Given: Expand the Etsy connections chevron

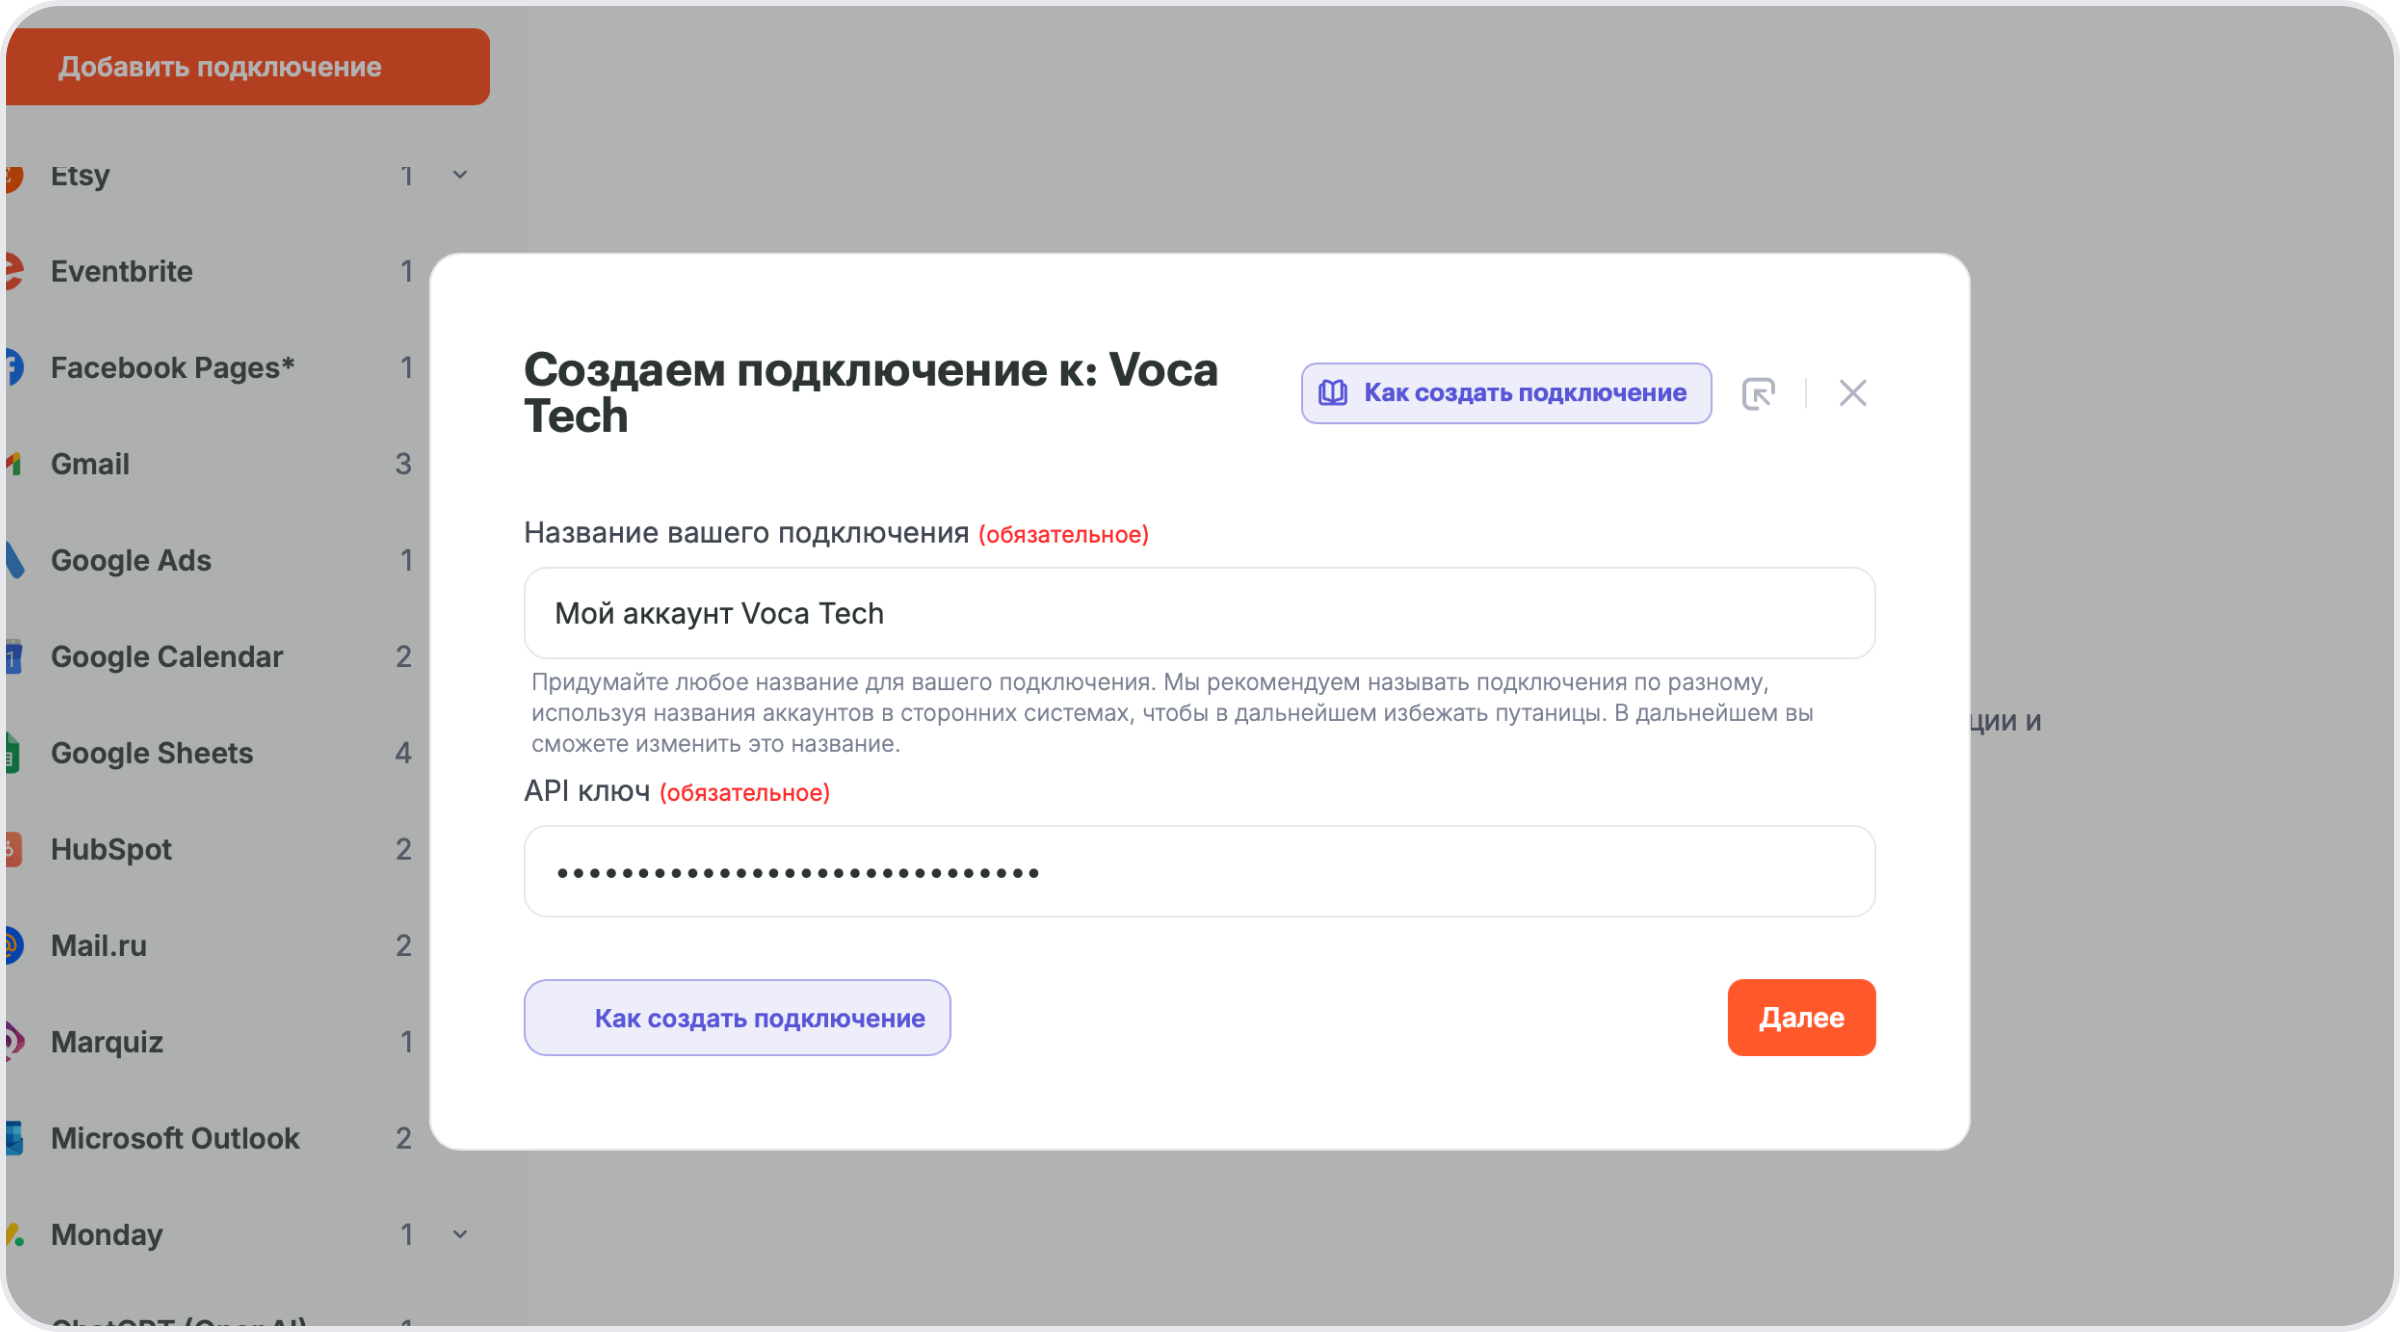Looking at the screenshot, I should point(460,175).
